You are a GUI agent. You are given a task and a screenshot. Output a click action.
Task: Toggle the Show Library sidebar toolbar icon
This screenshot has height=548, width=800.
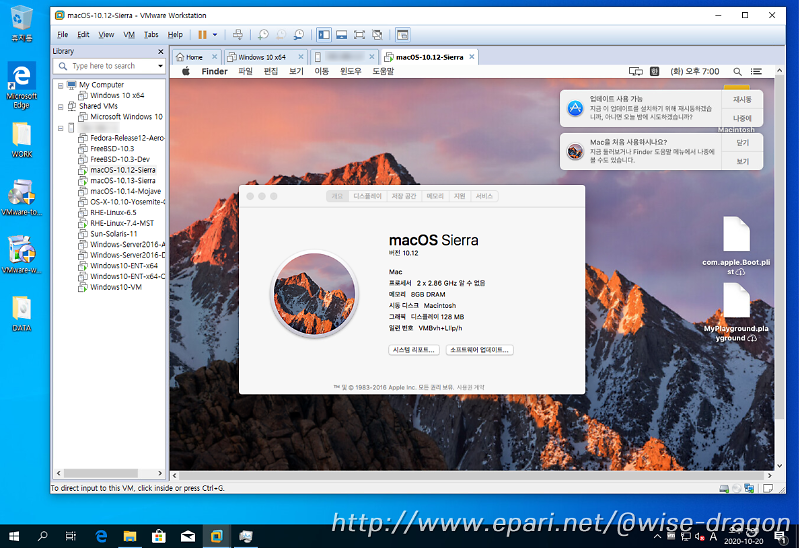[x=324, y=35]
